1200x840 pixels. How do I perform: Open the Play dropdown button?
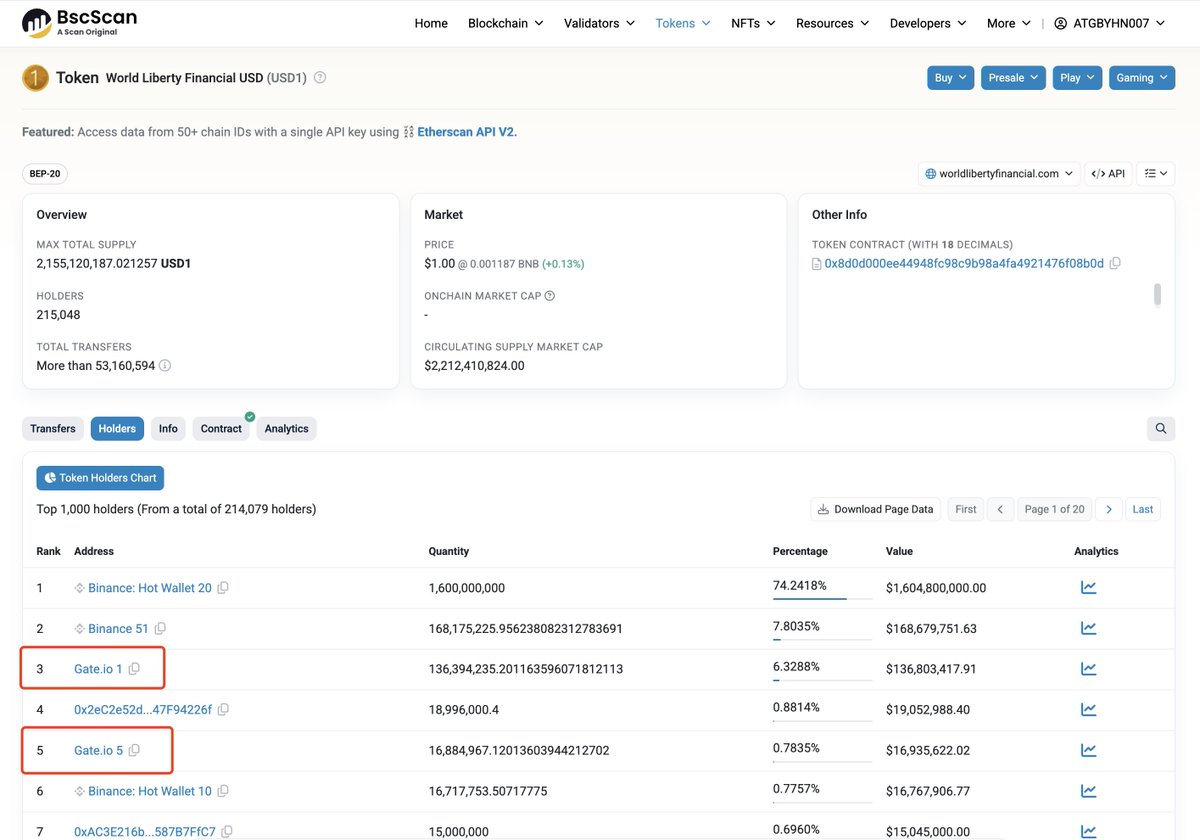[1077, 78]
